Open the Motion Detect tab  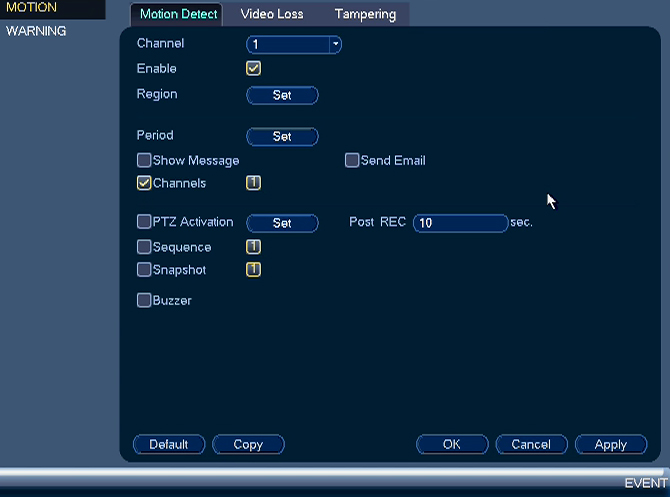pos(177,14)
